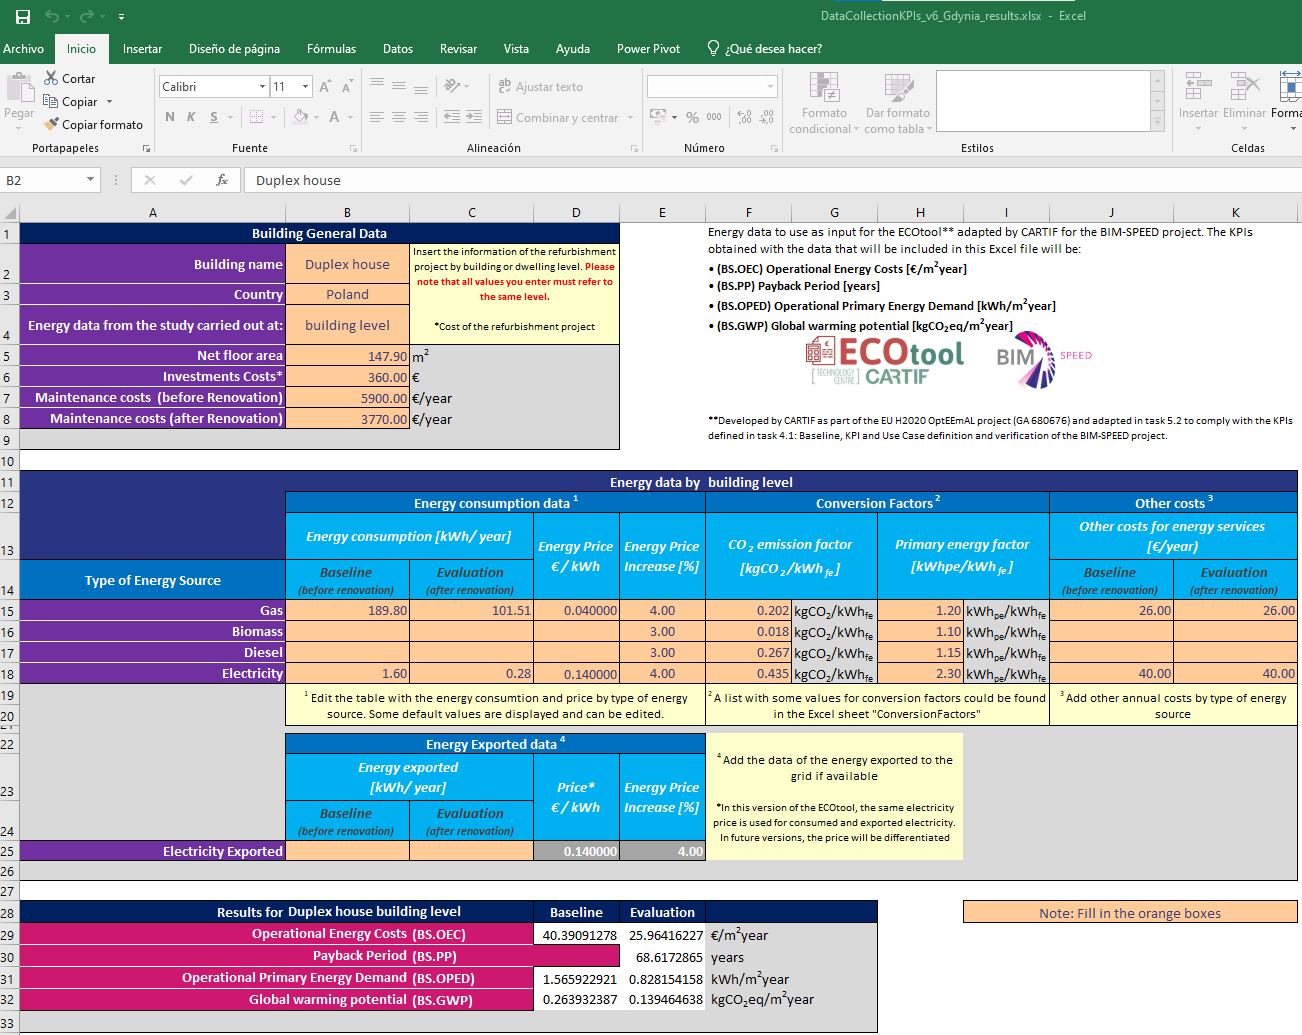Switch to the Diseño de página tab

click(234, 49)
